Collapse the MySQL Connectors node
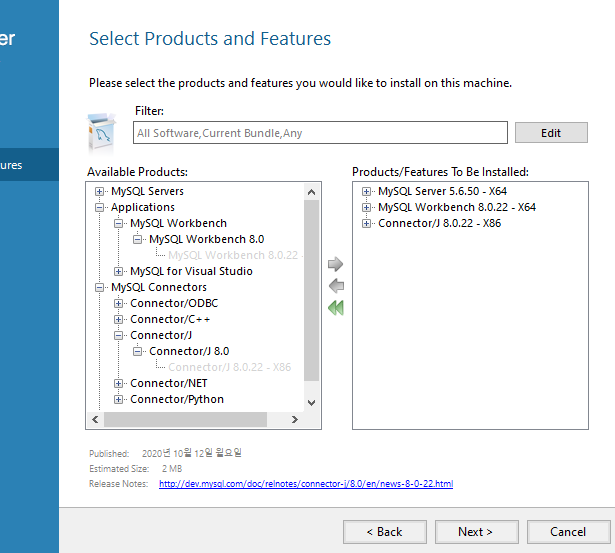The height and width of the screenshot is (553, 615). (99, 287)
